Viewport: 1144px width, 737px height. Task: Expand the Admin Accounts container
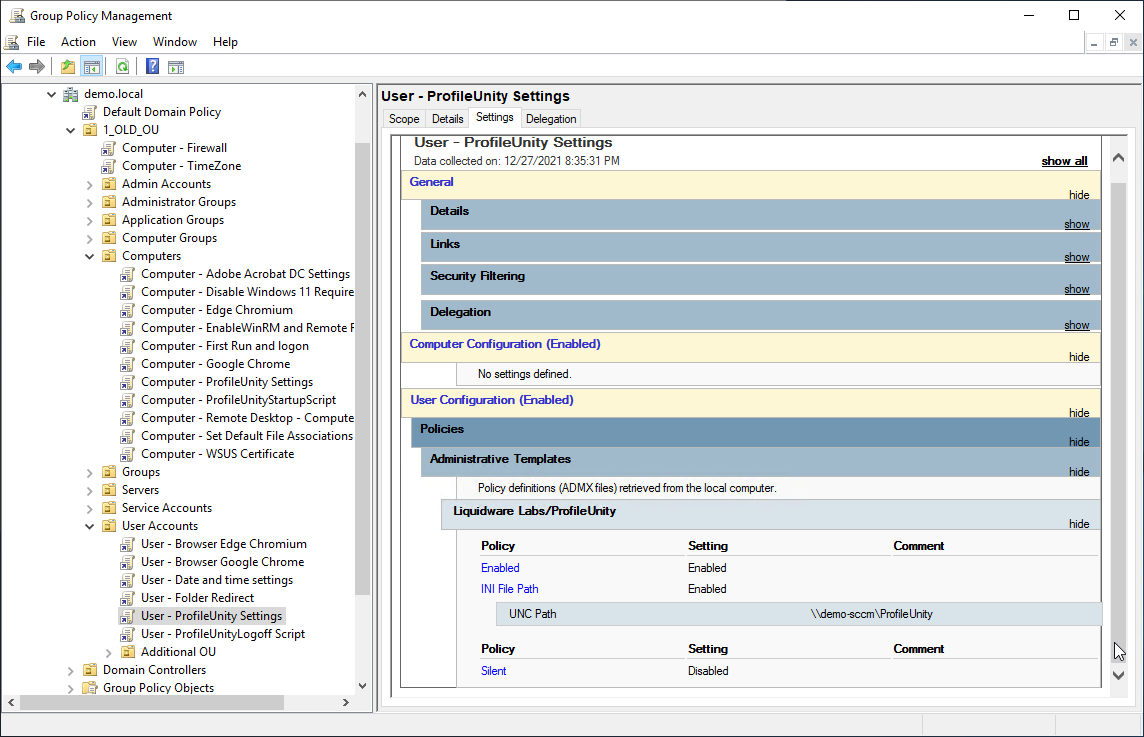click(x=89, y=183)
